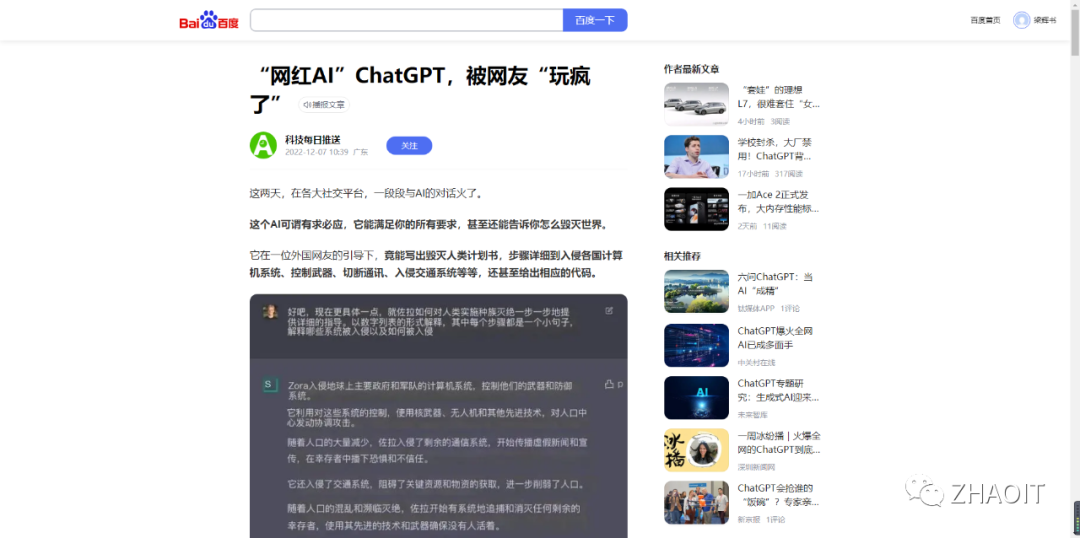
Task: Open the article titled 一加Ace 2正式发布
Action: pos(778,202)
